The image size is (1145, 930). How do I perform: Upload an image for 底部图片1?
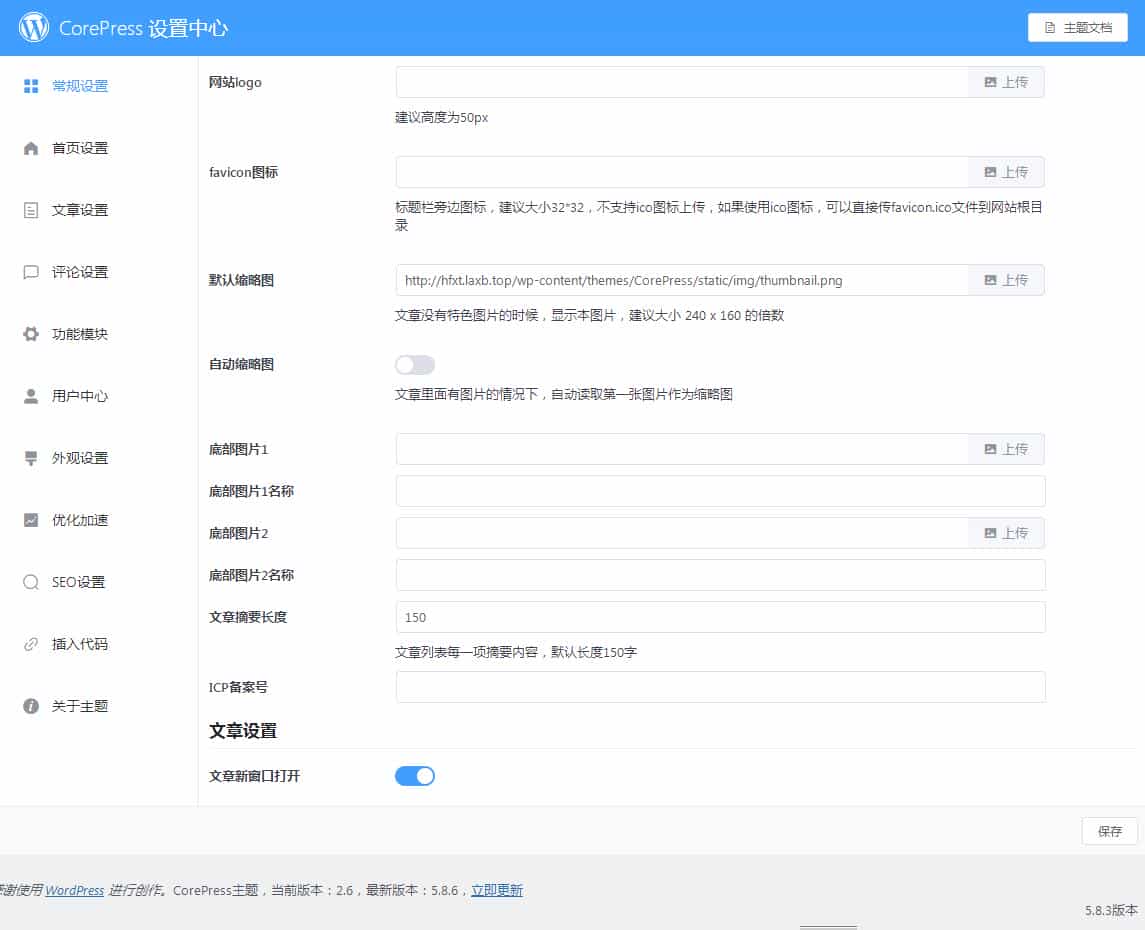pyautogui.click(x=1006, y=450)
